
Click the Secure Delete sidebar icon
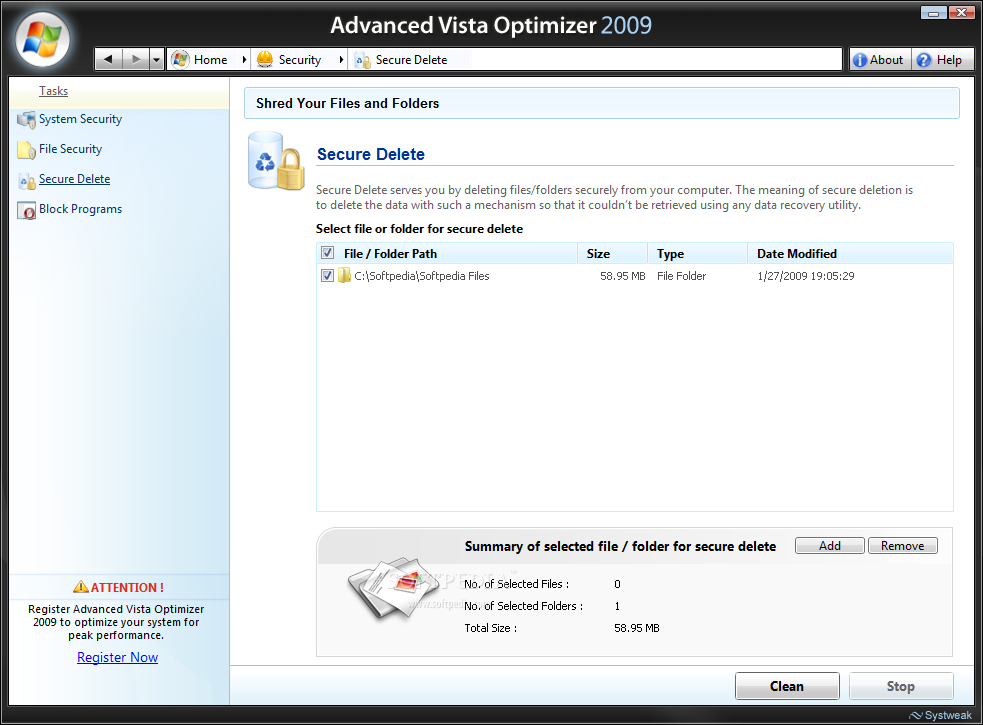click(27, 181)
